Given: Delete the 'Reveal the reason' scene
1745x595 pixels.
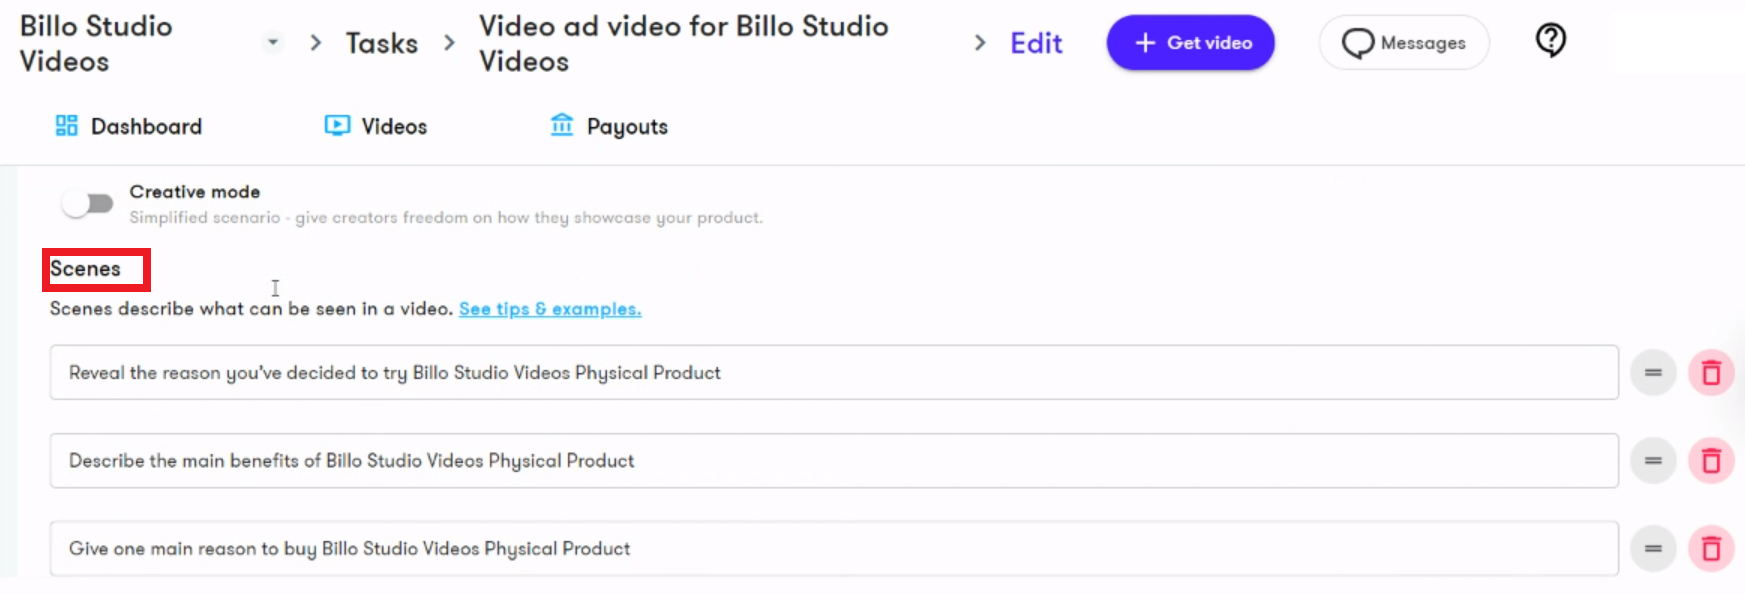Looking at the screenshot, I should click(1711, 373).
